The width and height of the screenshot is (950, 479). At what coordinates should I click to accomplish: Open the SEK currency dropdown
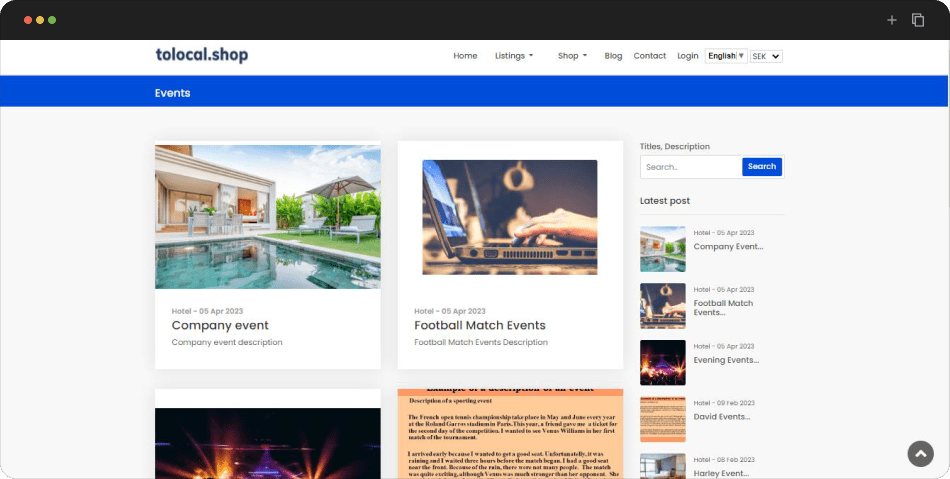click(x=766, y=56)
